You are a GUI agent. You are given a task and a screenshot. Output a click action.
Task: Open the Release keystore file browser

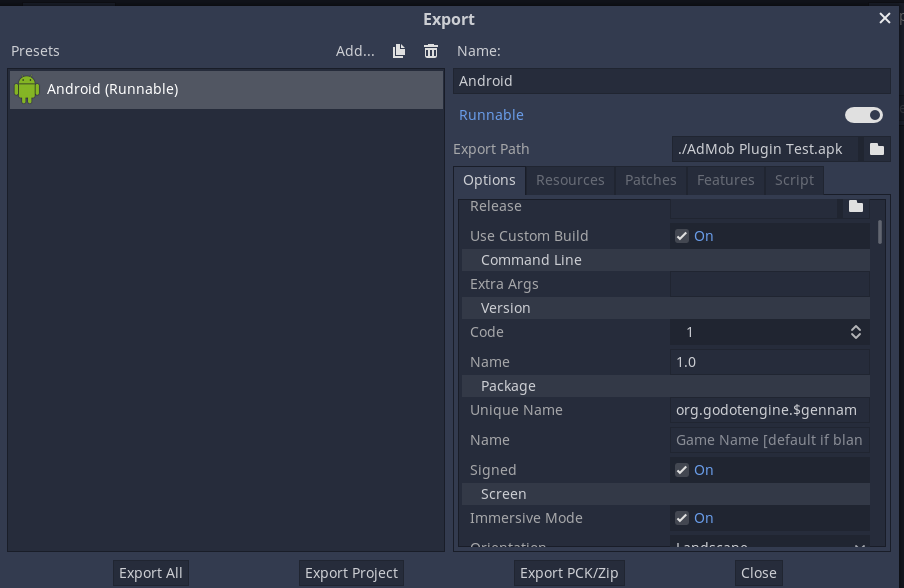coord(856,205)
